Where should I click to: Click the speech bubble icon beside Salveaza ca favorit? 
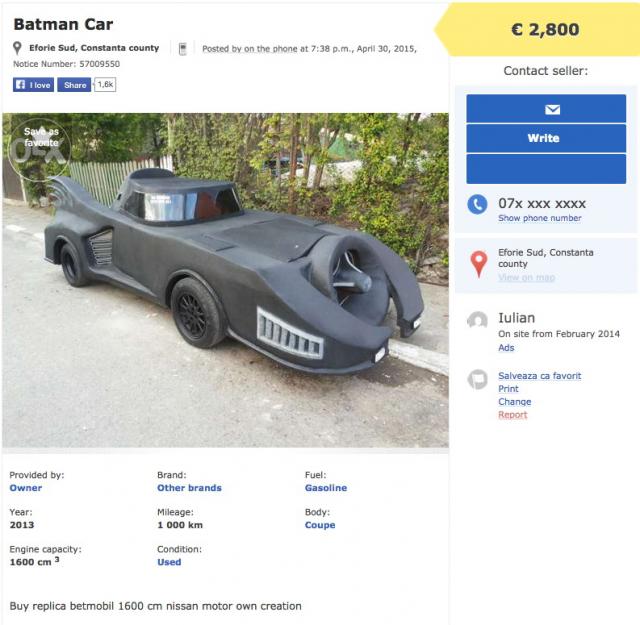pyautogui.click(x=478, y=379)
